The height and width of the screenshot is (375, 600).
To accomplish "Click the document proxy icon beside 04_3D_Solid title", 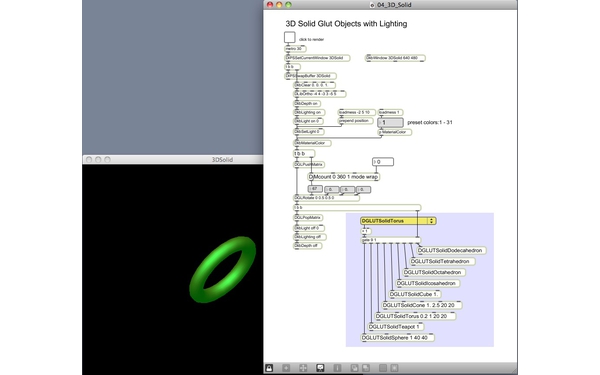I will click(372, 5).
